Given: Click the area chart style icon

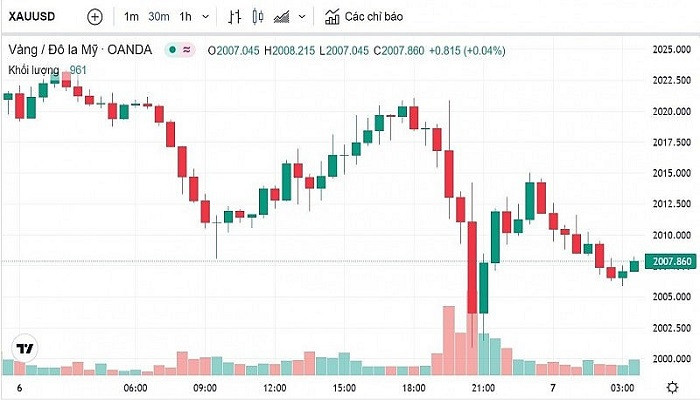Looking at the screenshot, I should (283, 17).
